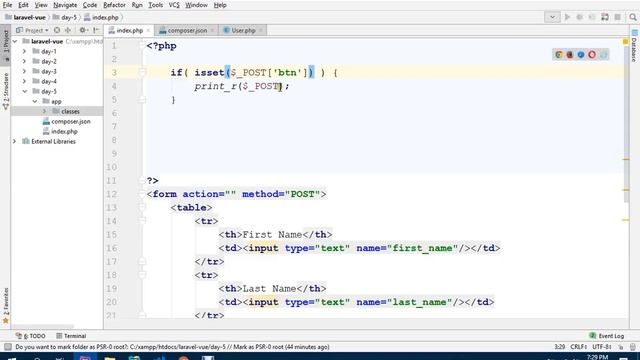Close the composer.json editor tab

(x=212, y=31)
